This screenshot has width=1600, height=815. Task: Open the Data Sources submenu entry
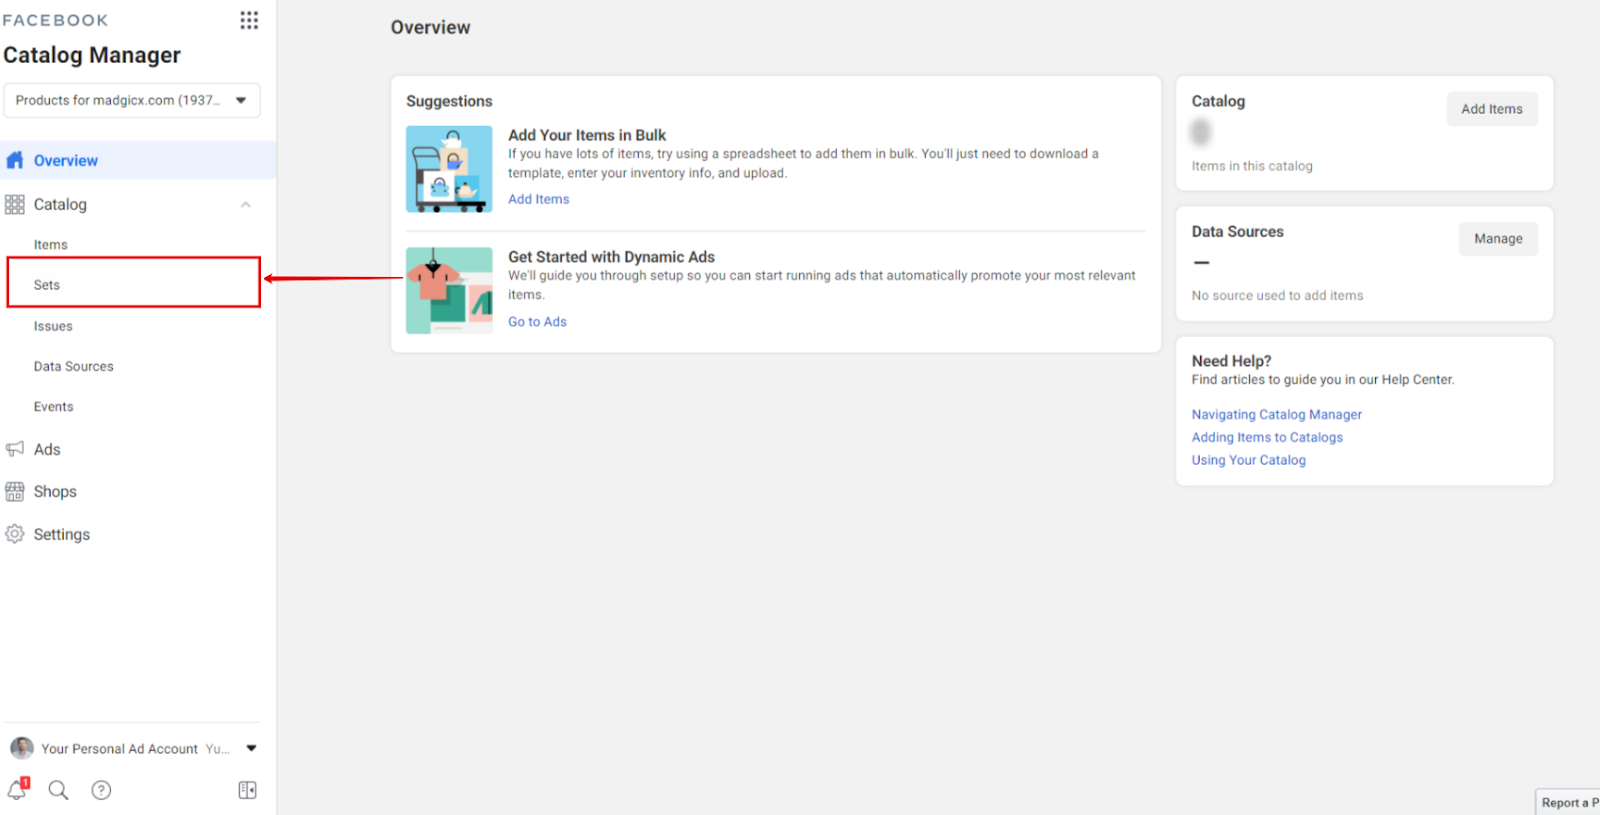(74, 367)
